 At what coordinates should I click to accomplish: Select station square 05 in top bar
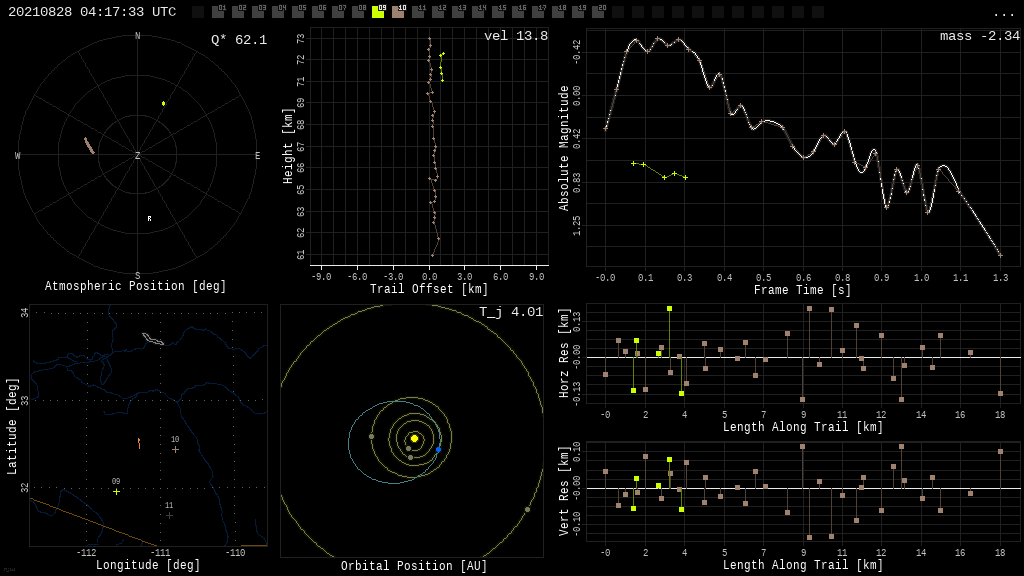point(298,12)
